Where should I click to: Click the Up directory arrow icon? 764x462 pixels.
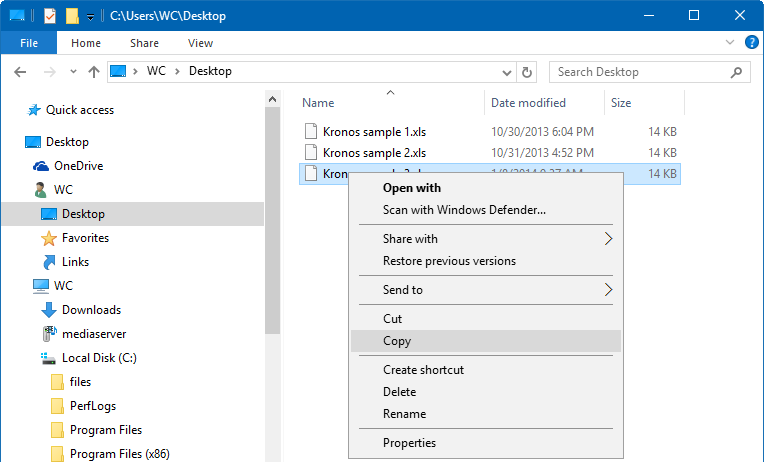point(94,72)
